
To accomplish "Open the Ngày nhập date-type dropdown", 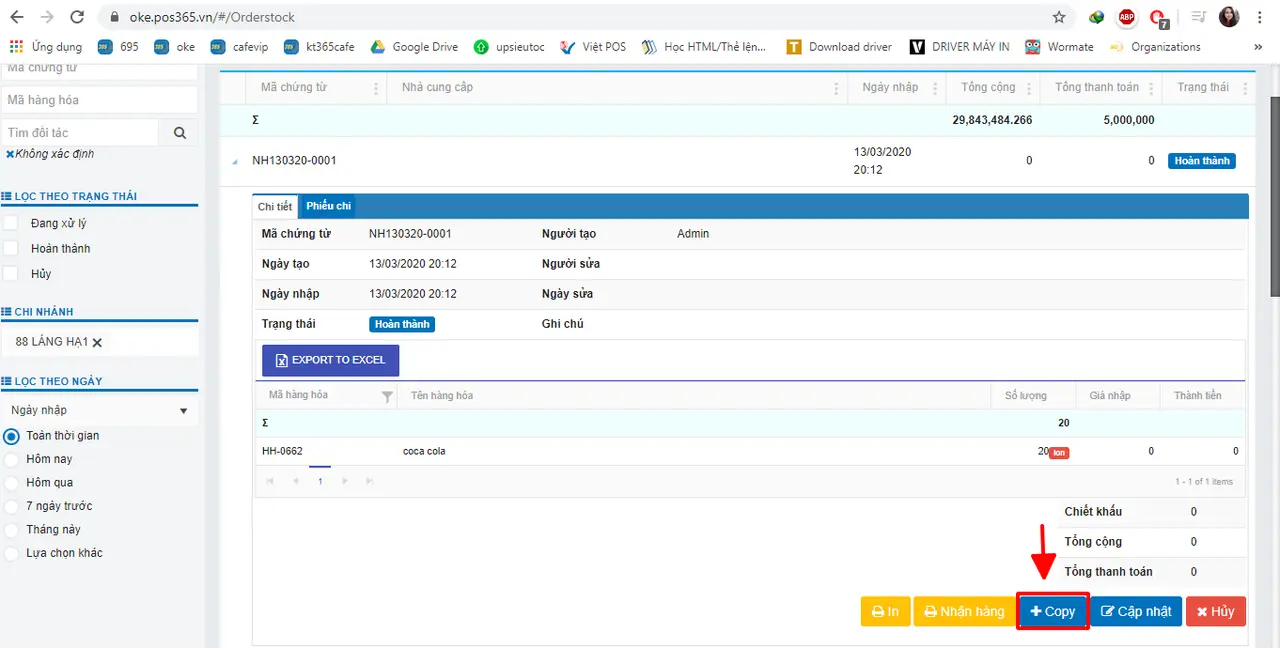I will pyautogui.click(x=99, y=410).
